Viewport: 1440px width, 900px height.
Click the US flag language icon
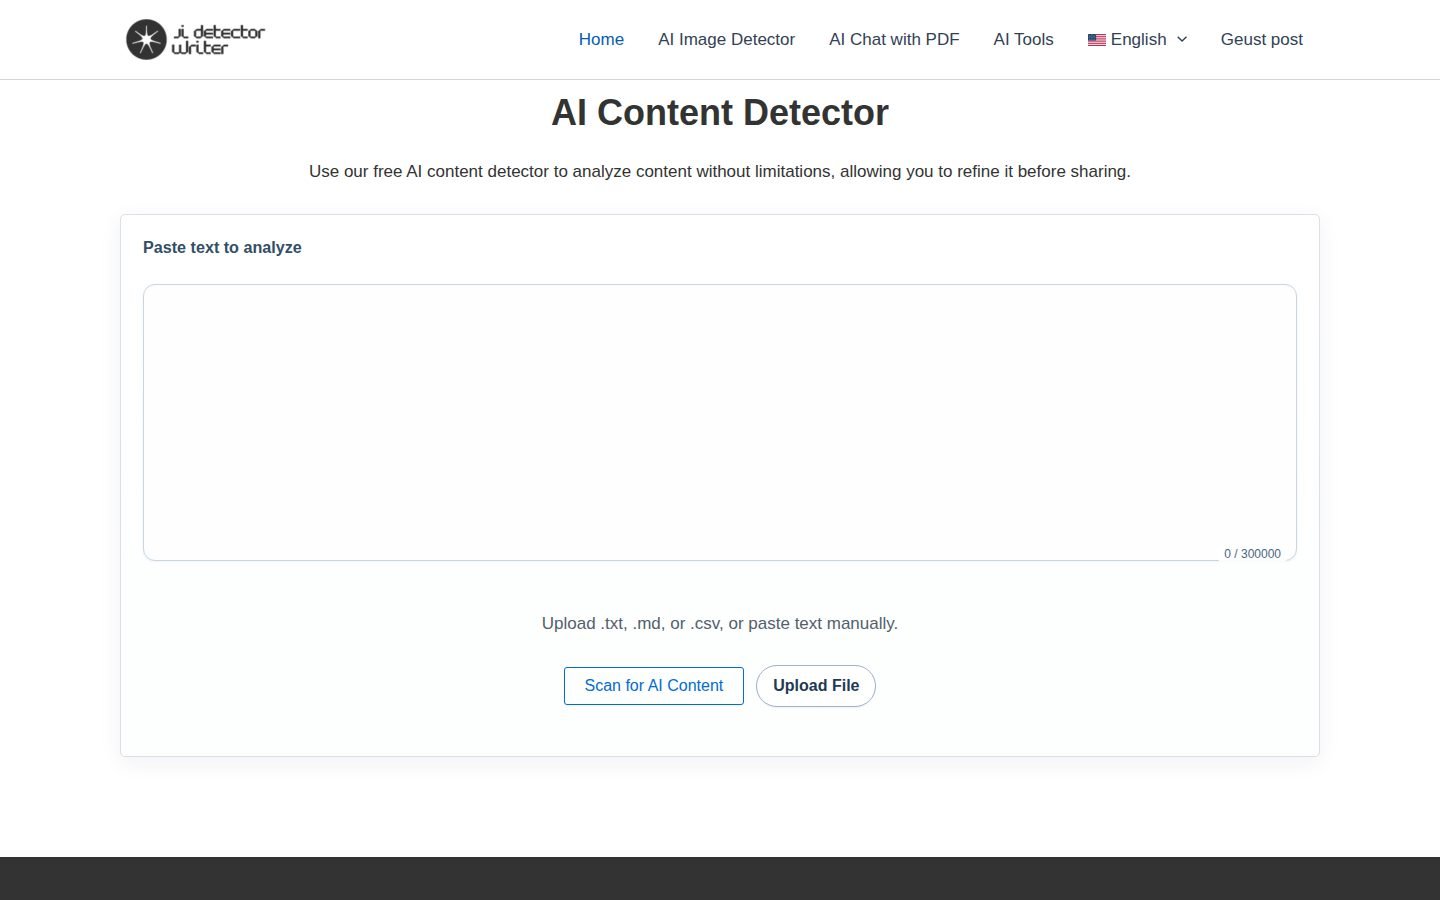[x=1097, y=40]
